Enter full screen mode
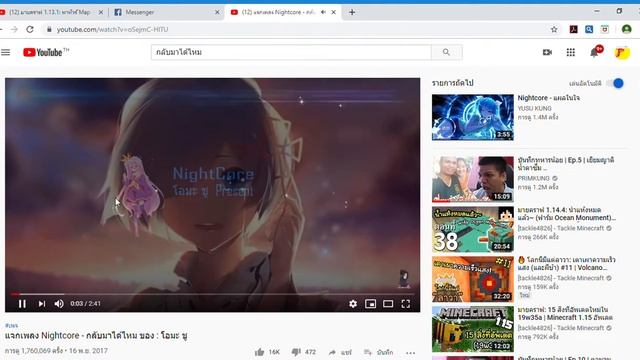 [x=406, y=304]
